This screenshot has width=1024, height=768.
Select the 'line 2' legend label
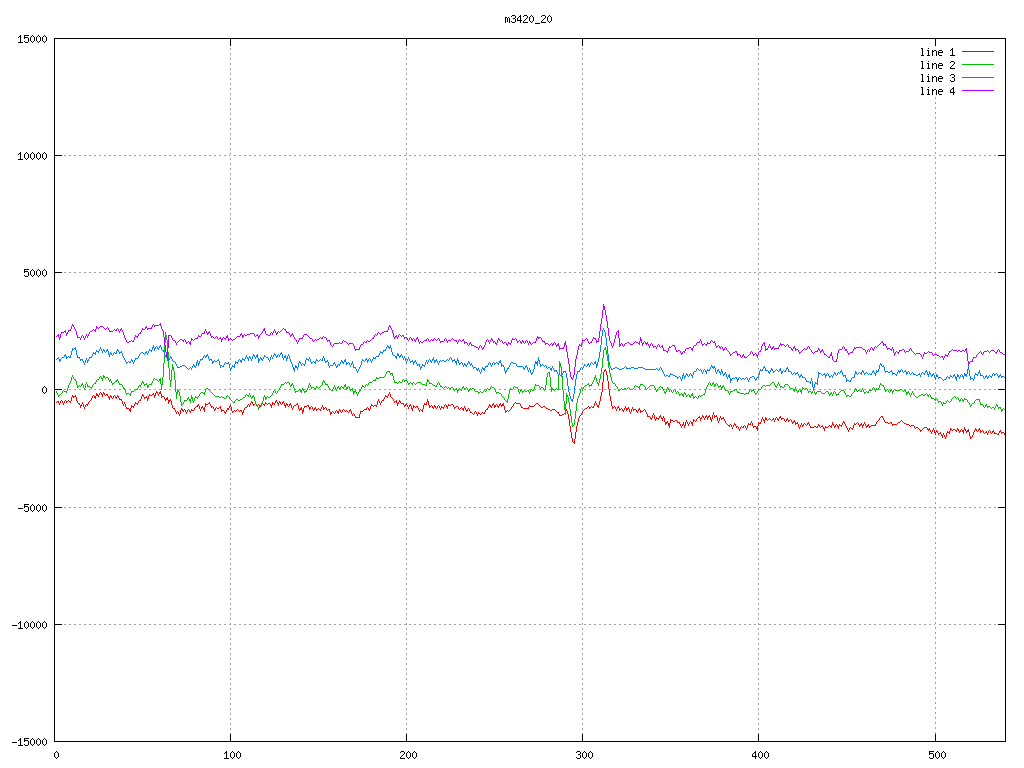pyautogui.click(x=937, y=65)
